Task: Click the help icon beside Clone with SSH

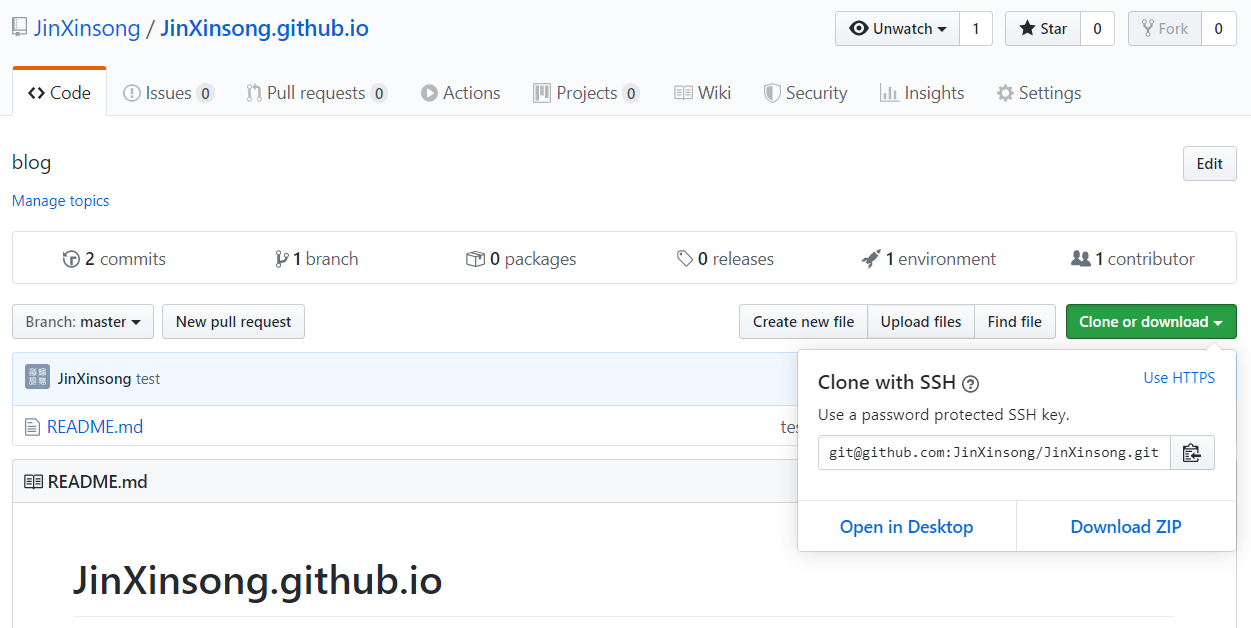Action: point(970,383)
